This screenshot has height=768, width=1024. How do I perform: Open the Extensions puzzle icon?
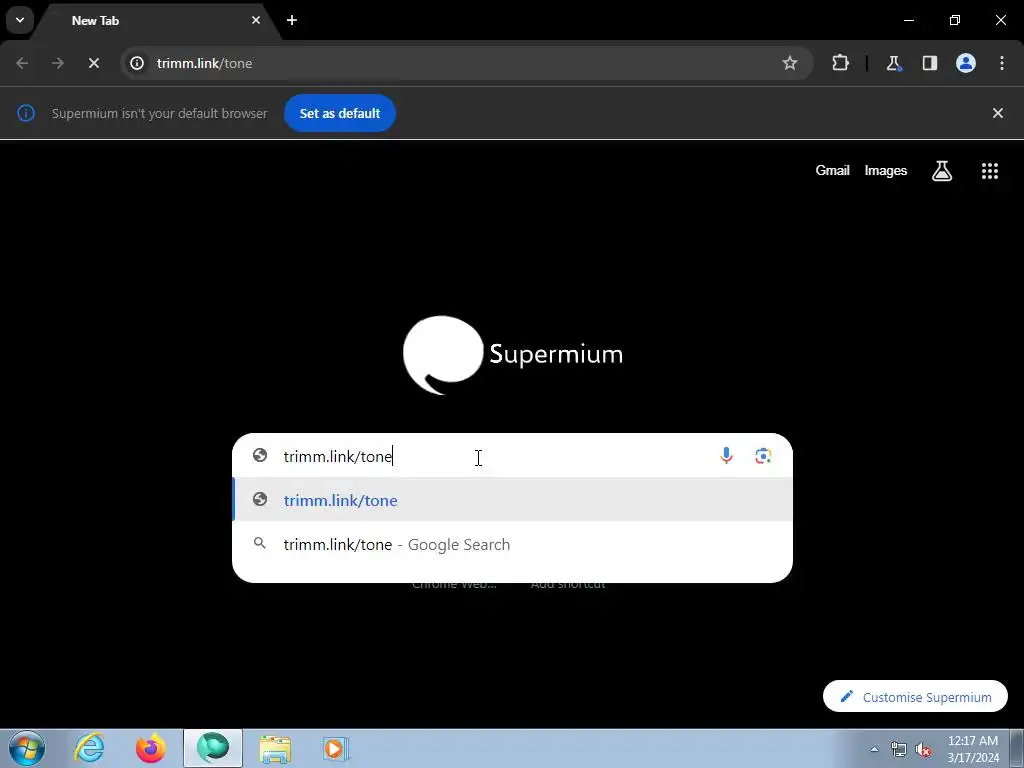tap(840, 63)
